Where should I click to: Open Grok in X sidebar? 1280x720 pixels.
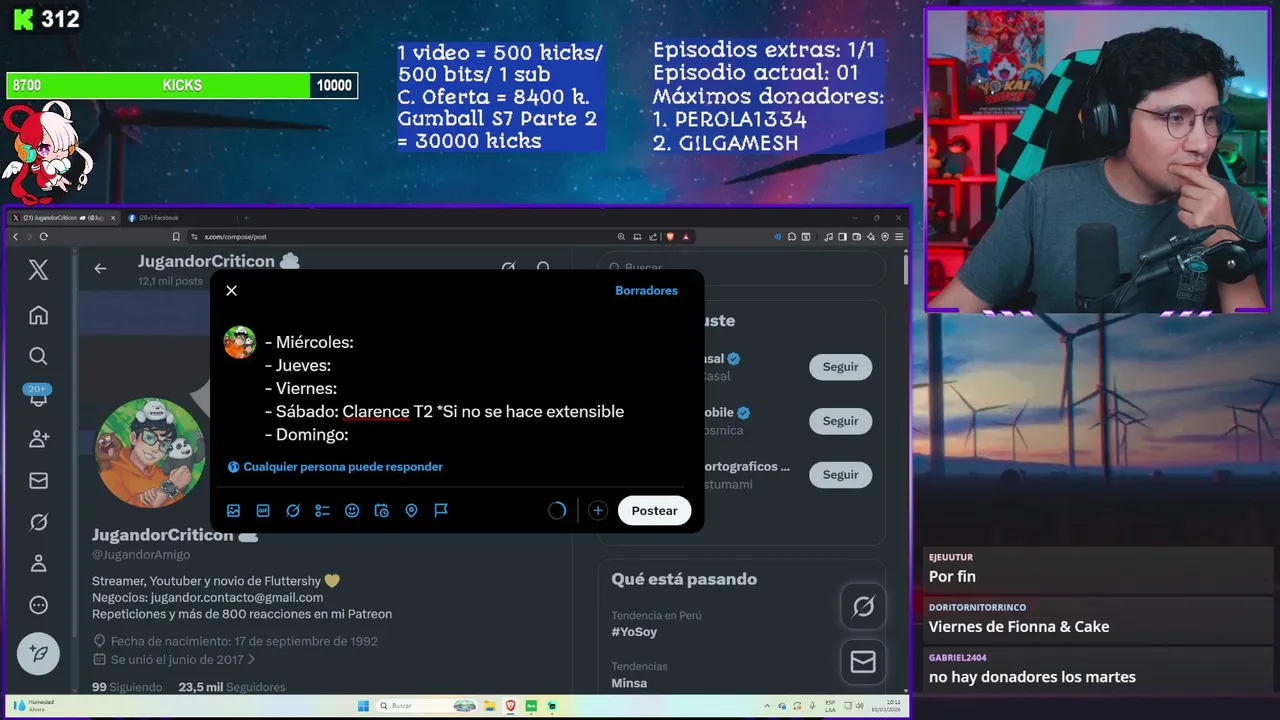pyautogui.click(x=38, y=522)
